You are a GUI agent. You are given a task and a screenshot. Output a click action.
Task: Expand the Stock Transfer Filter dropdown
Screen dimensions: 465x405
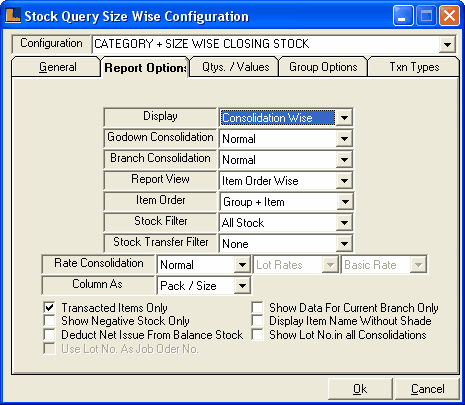(x=344, y=244)
